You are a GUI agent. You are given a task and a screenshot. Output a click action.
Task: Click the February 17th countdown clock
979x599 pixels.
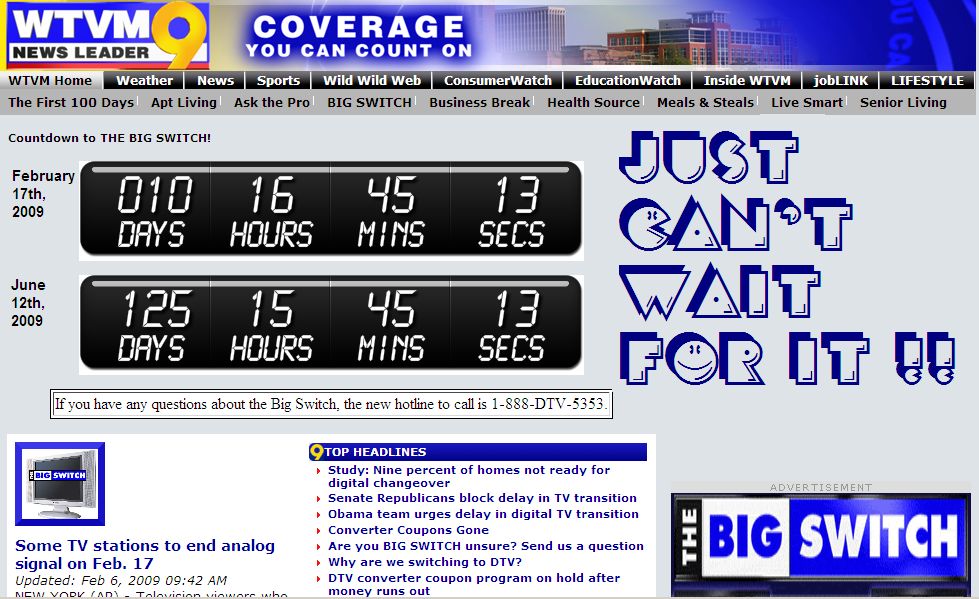[331, 210]
